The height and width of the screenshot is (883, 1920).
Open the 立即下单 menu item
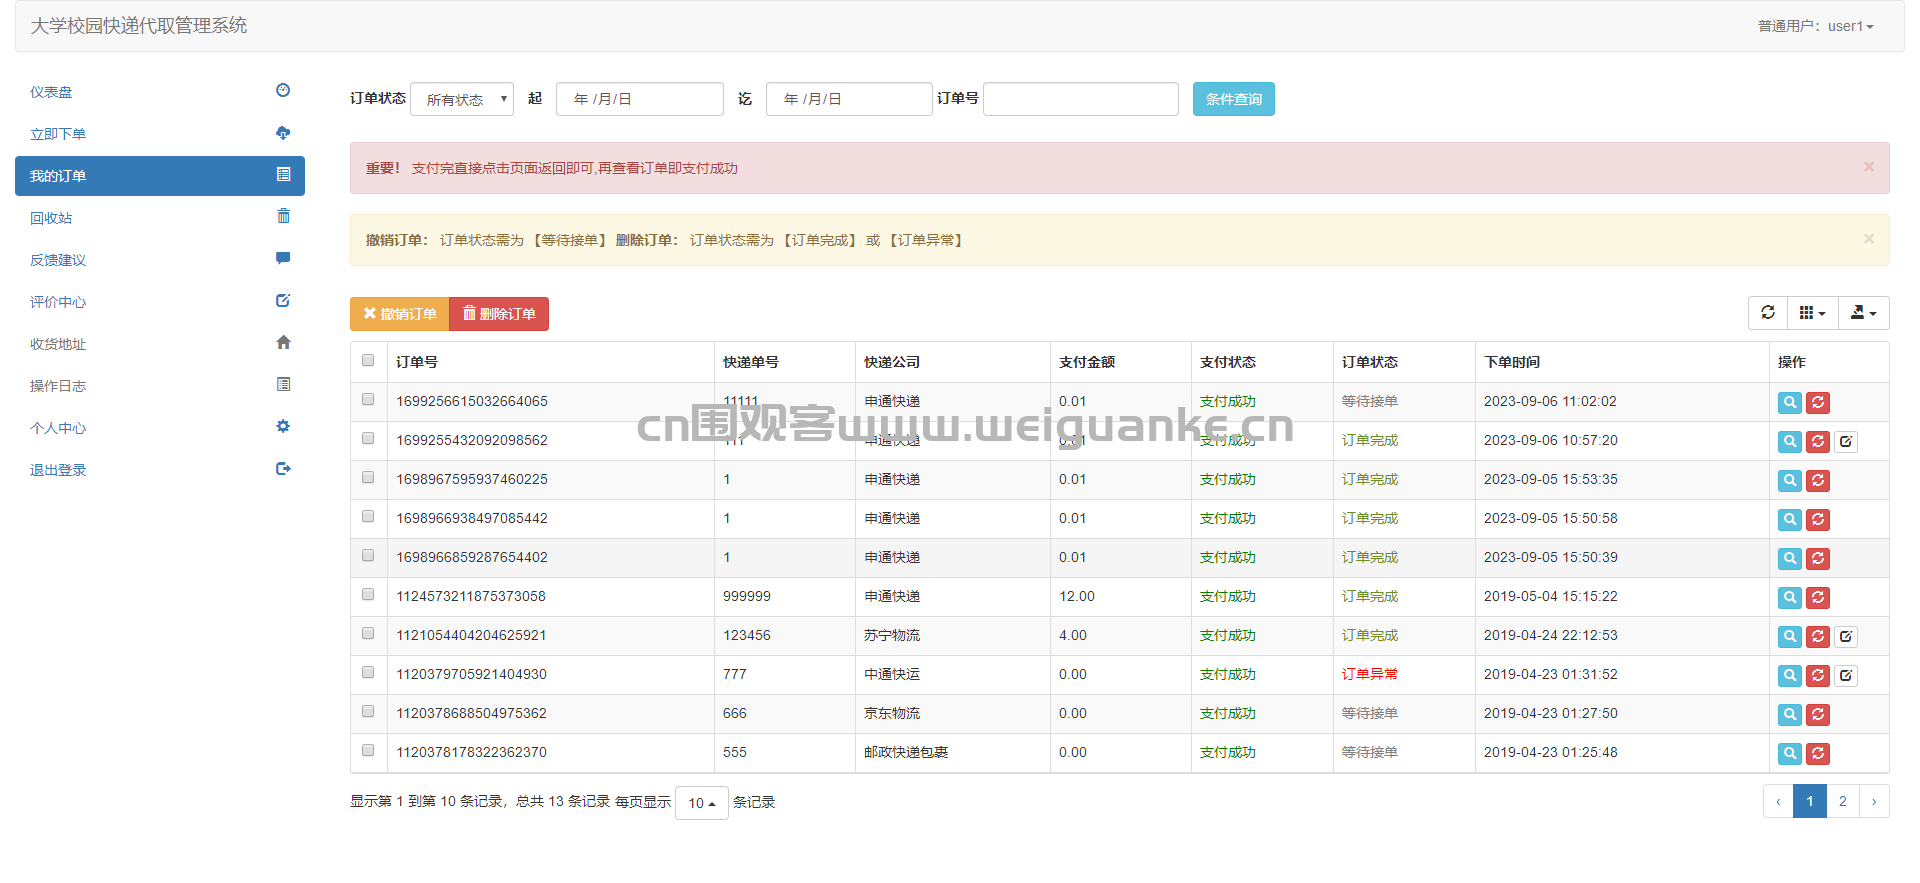point(160,133)
